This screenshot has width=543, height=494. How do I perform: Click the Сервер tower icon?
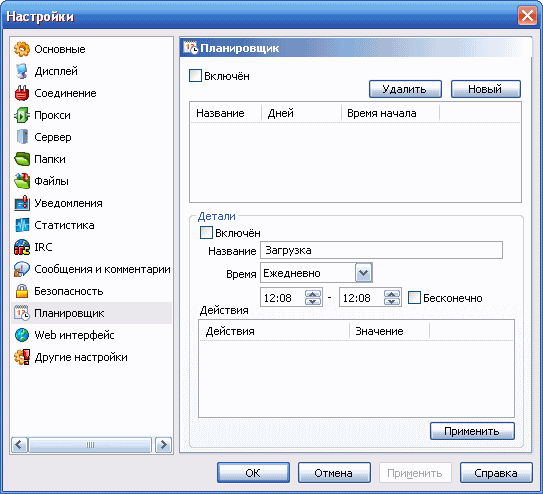(22, 137)
